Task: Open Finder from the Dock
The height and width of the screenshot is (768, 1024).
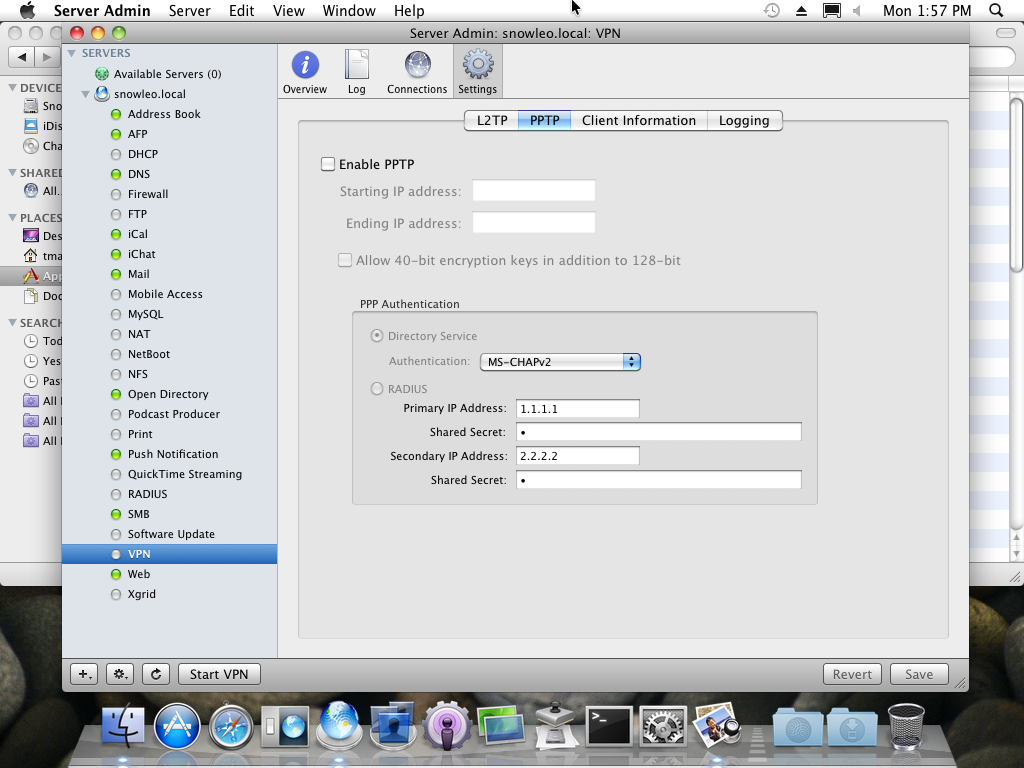Action: [x=123, y=725]
